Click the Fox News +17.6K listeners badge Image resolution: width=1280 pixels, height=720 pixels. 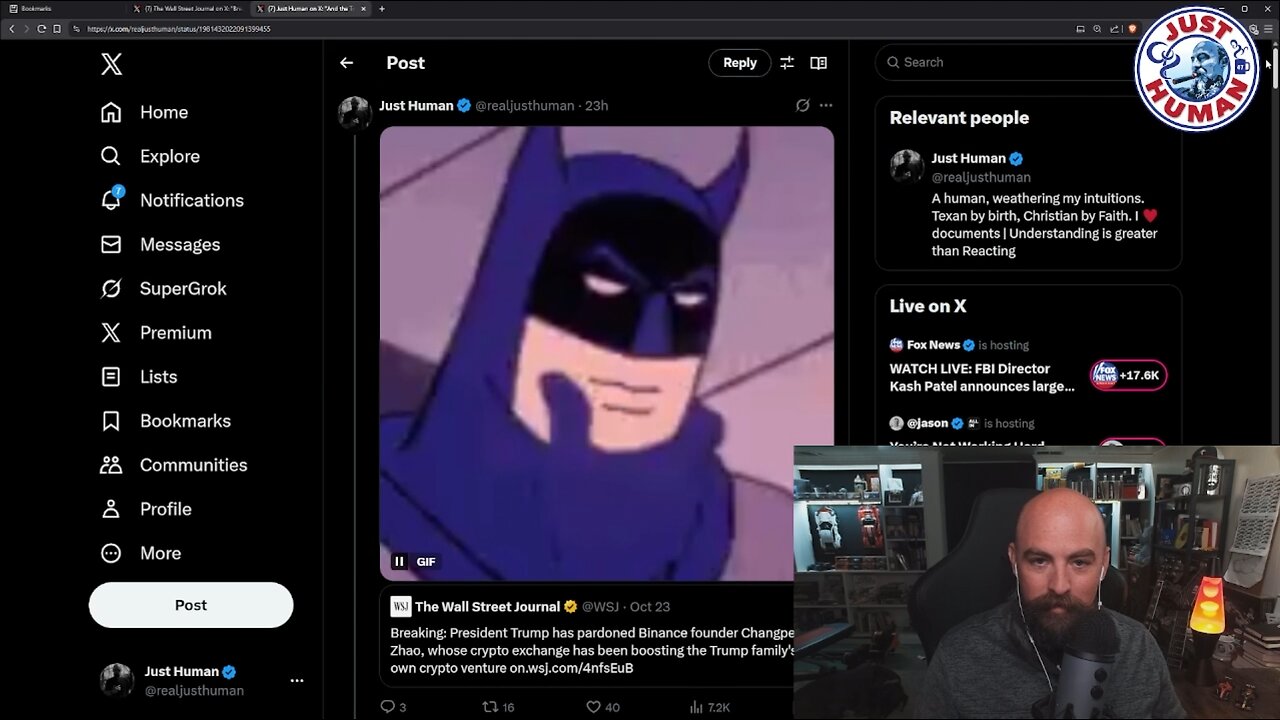(x=1129, y=375)
